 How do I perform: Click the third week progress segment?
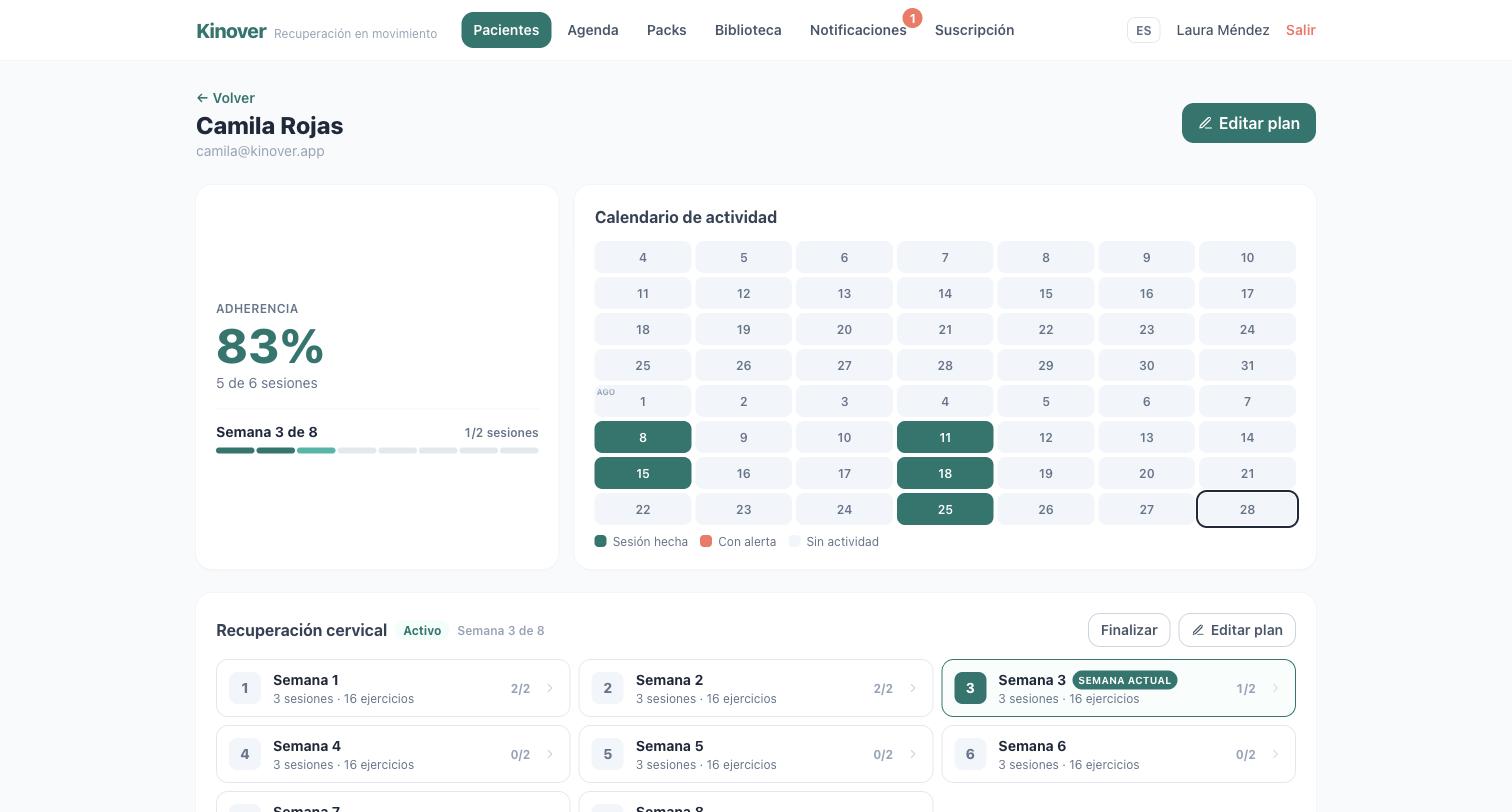tap(316, 451)
